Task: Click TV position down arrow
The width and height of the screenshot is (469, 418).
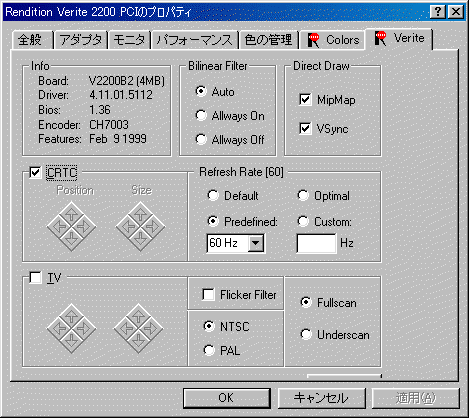Action: coord(72,340)
